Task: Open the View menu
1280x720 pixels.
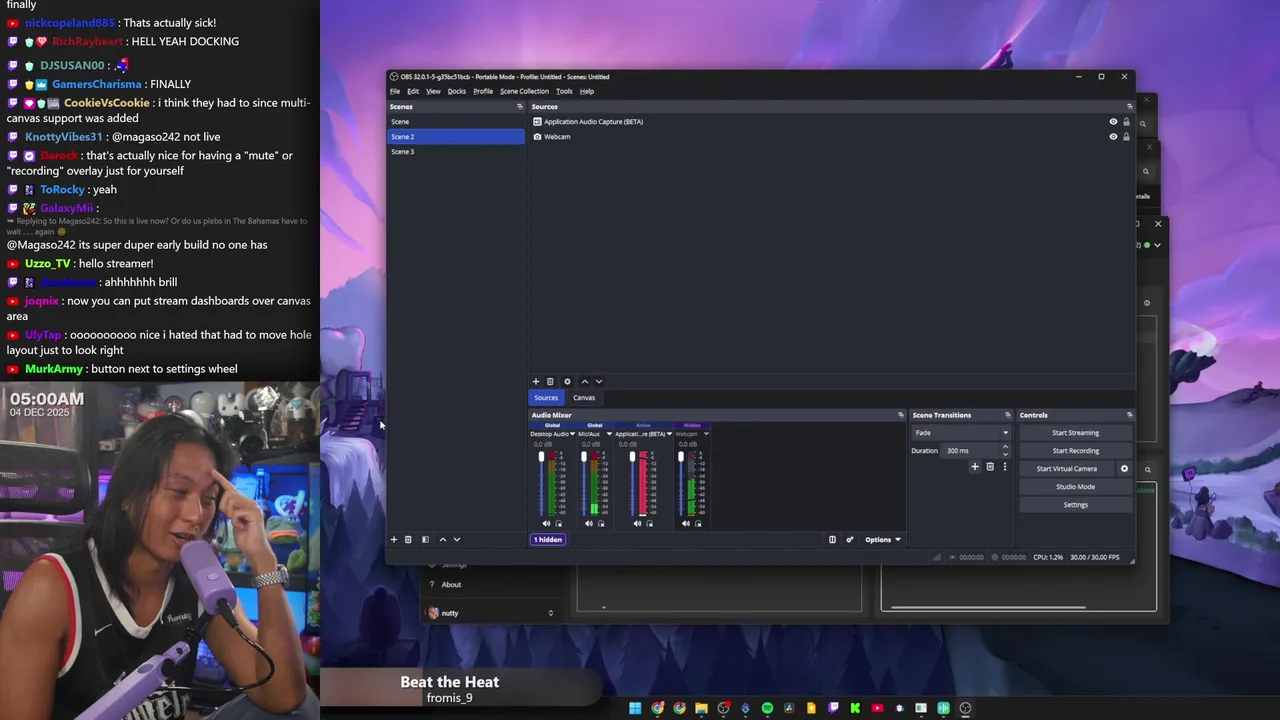Action: (x=433, y=91)
